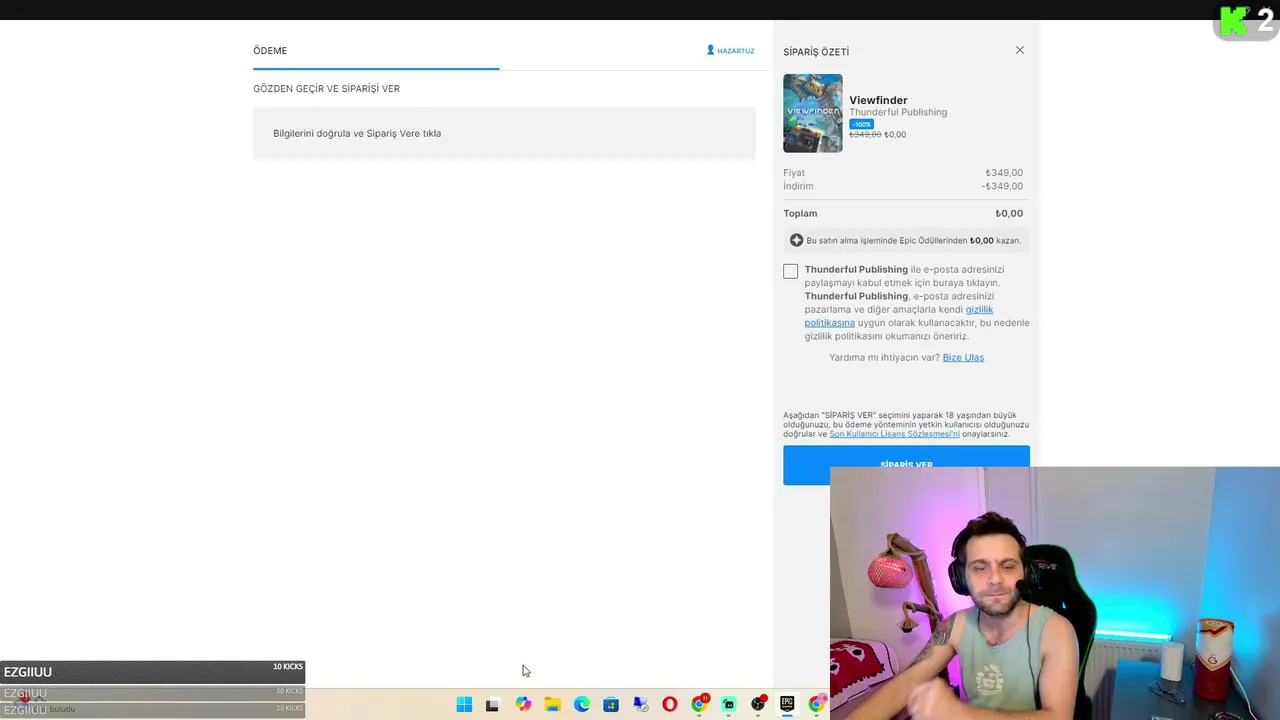The height and width of the screenshot is (720, 1280).
Task: Open the monitor shortcut icon beside Opera
Action: point(641,704)
